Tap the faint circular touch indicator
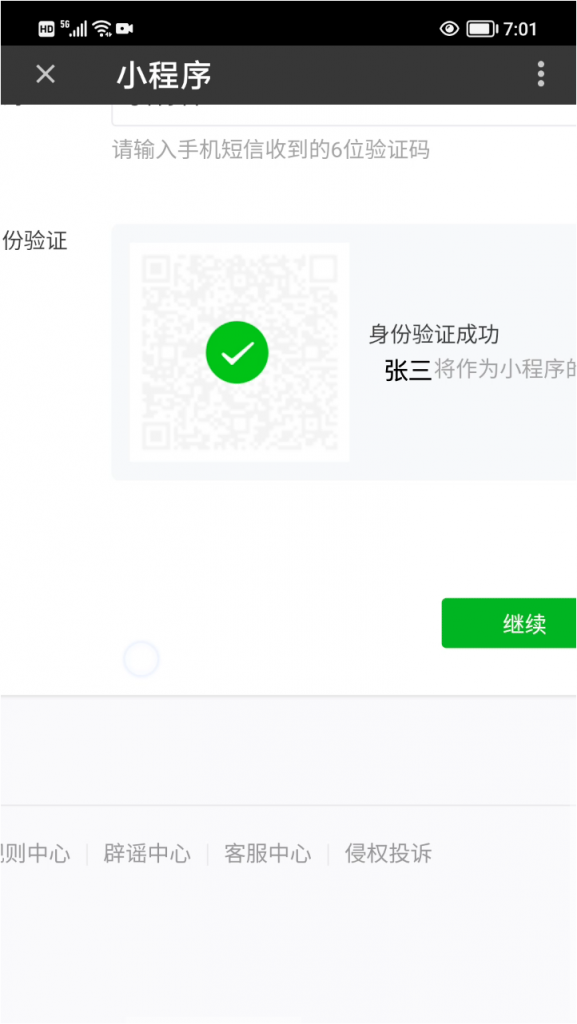This screenshot has height=1024, width=577. [141, 659]
